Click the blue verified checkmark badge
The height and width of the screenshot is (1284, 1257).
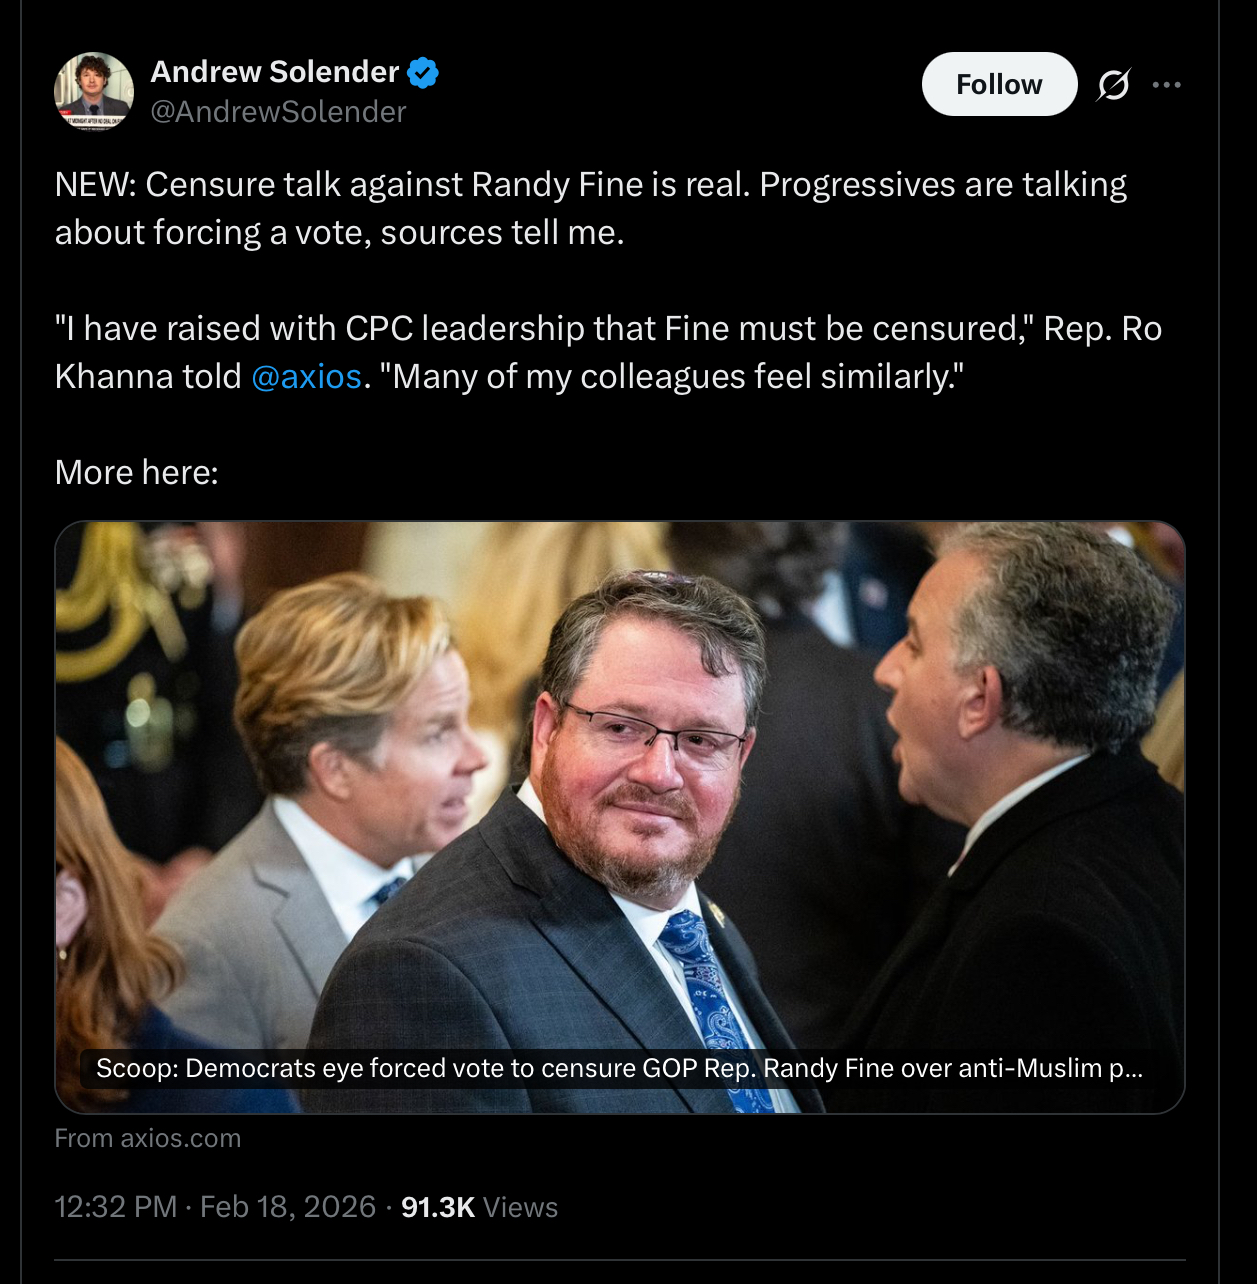424,72
